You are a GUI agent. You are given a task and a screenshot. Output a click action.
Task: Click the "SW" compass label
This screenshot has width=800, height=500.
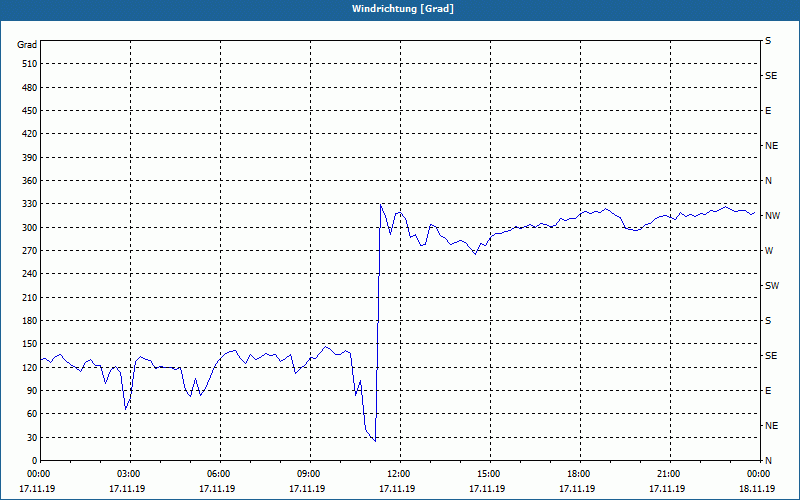(772, 286)
